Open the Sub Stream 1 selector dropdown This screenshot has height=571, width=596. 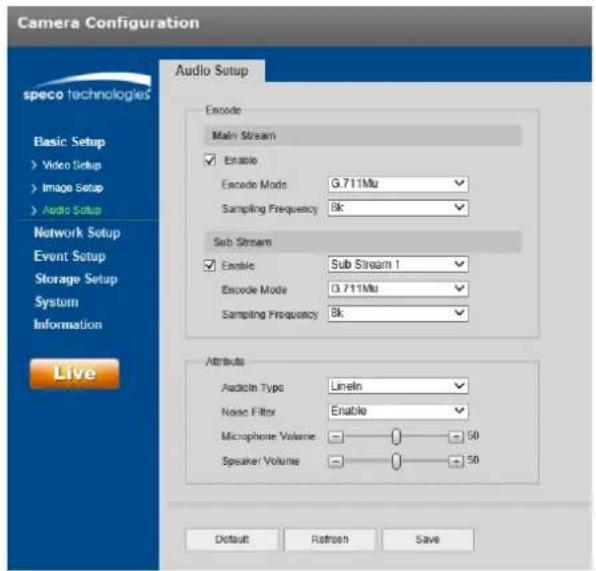click(398, 264)
